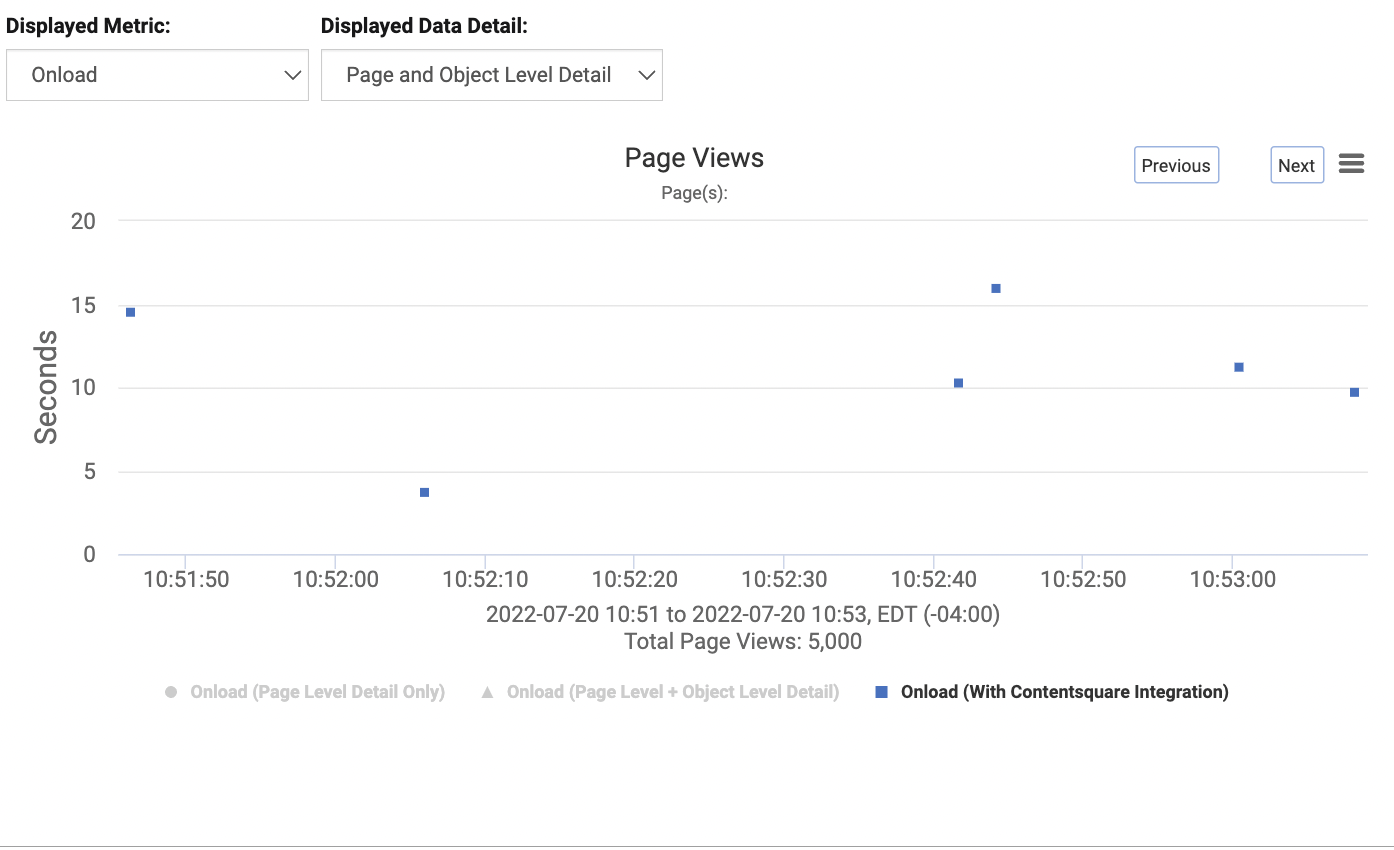The width and height of the screenshot is (1394, 850).
Task: Click the date range subtitle text
Action: pyautogui.click(x=743, y=614)
